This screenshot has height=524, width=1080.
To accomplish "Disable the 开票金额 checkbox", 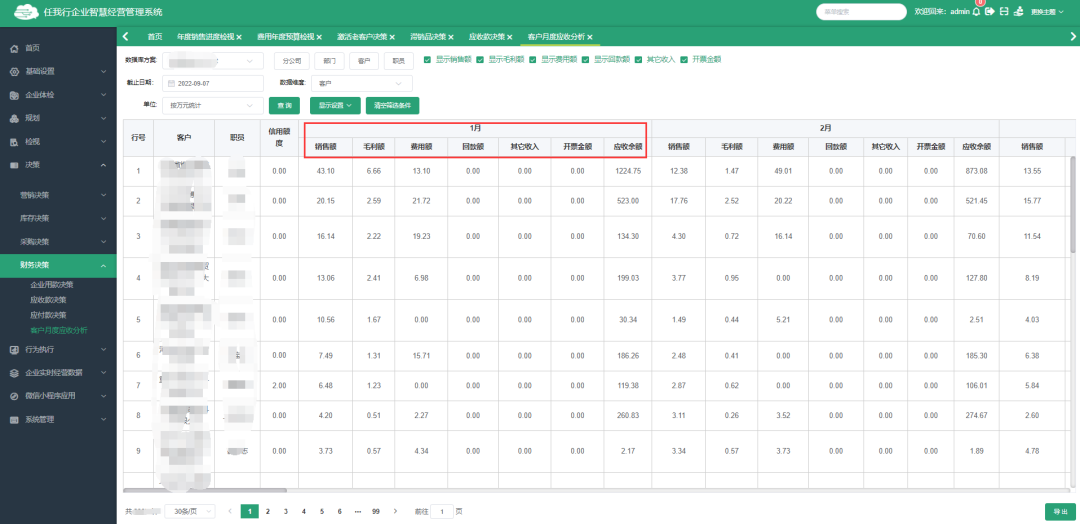I will (x=684, y=60).
